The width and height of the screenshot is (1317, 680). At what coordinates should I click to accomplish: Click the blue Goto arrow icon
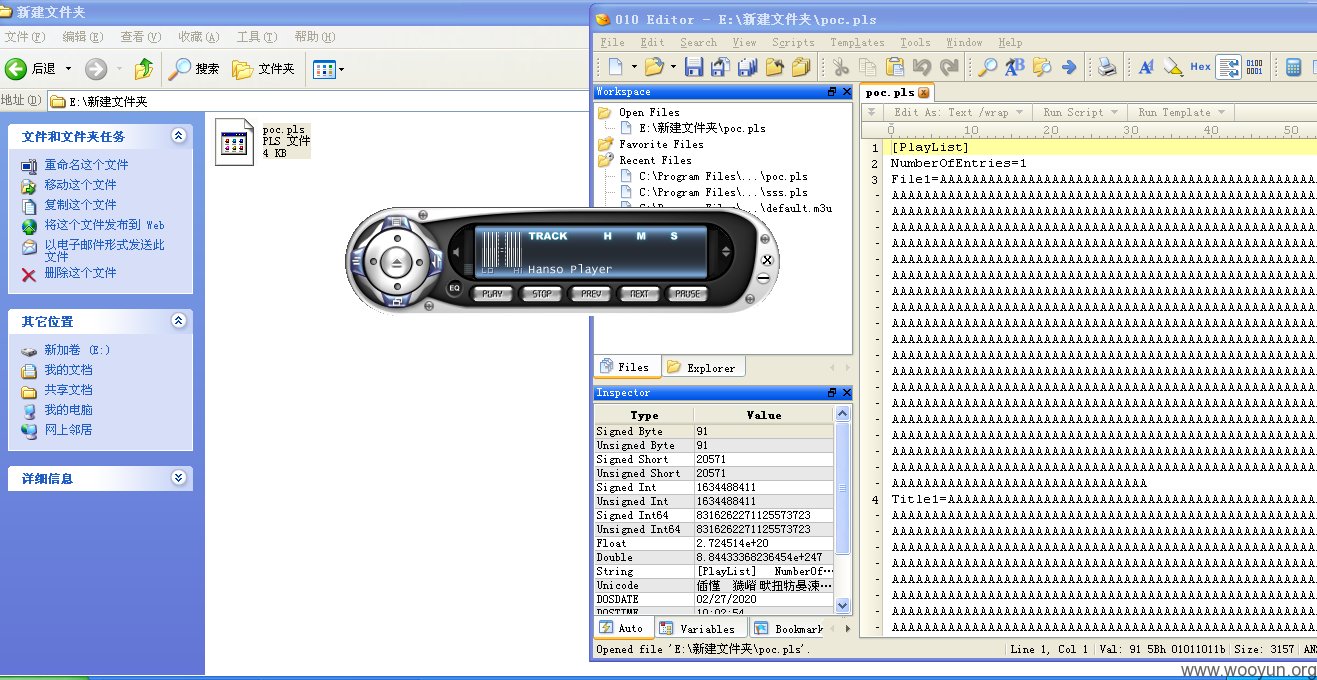tap(1069, 67)
